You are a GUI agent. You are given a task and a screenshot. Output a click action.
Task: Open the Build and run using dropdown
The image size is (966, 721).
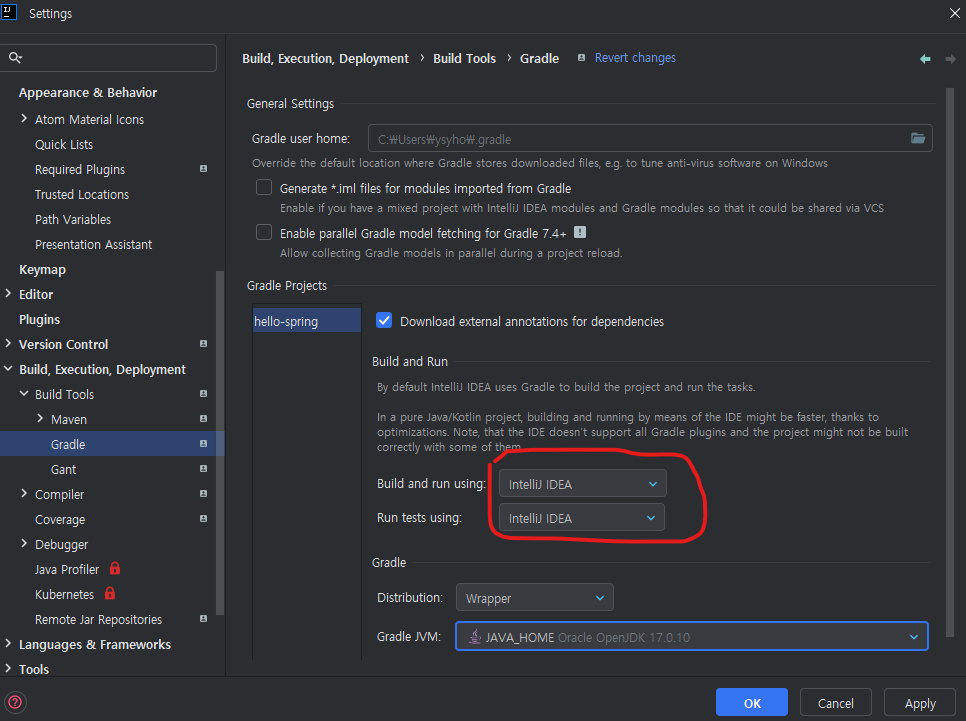(582, 484)
